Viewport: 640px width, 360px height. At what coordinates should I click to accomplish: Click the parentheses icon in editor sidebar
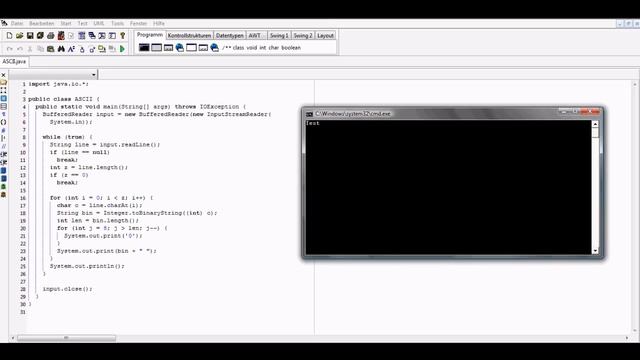(3, 122)
